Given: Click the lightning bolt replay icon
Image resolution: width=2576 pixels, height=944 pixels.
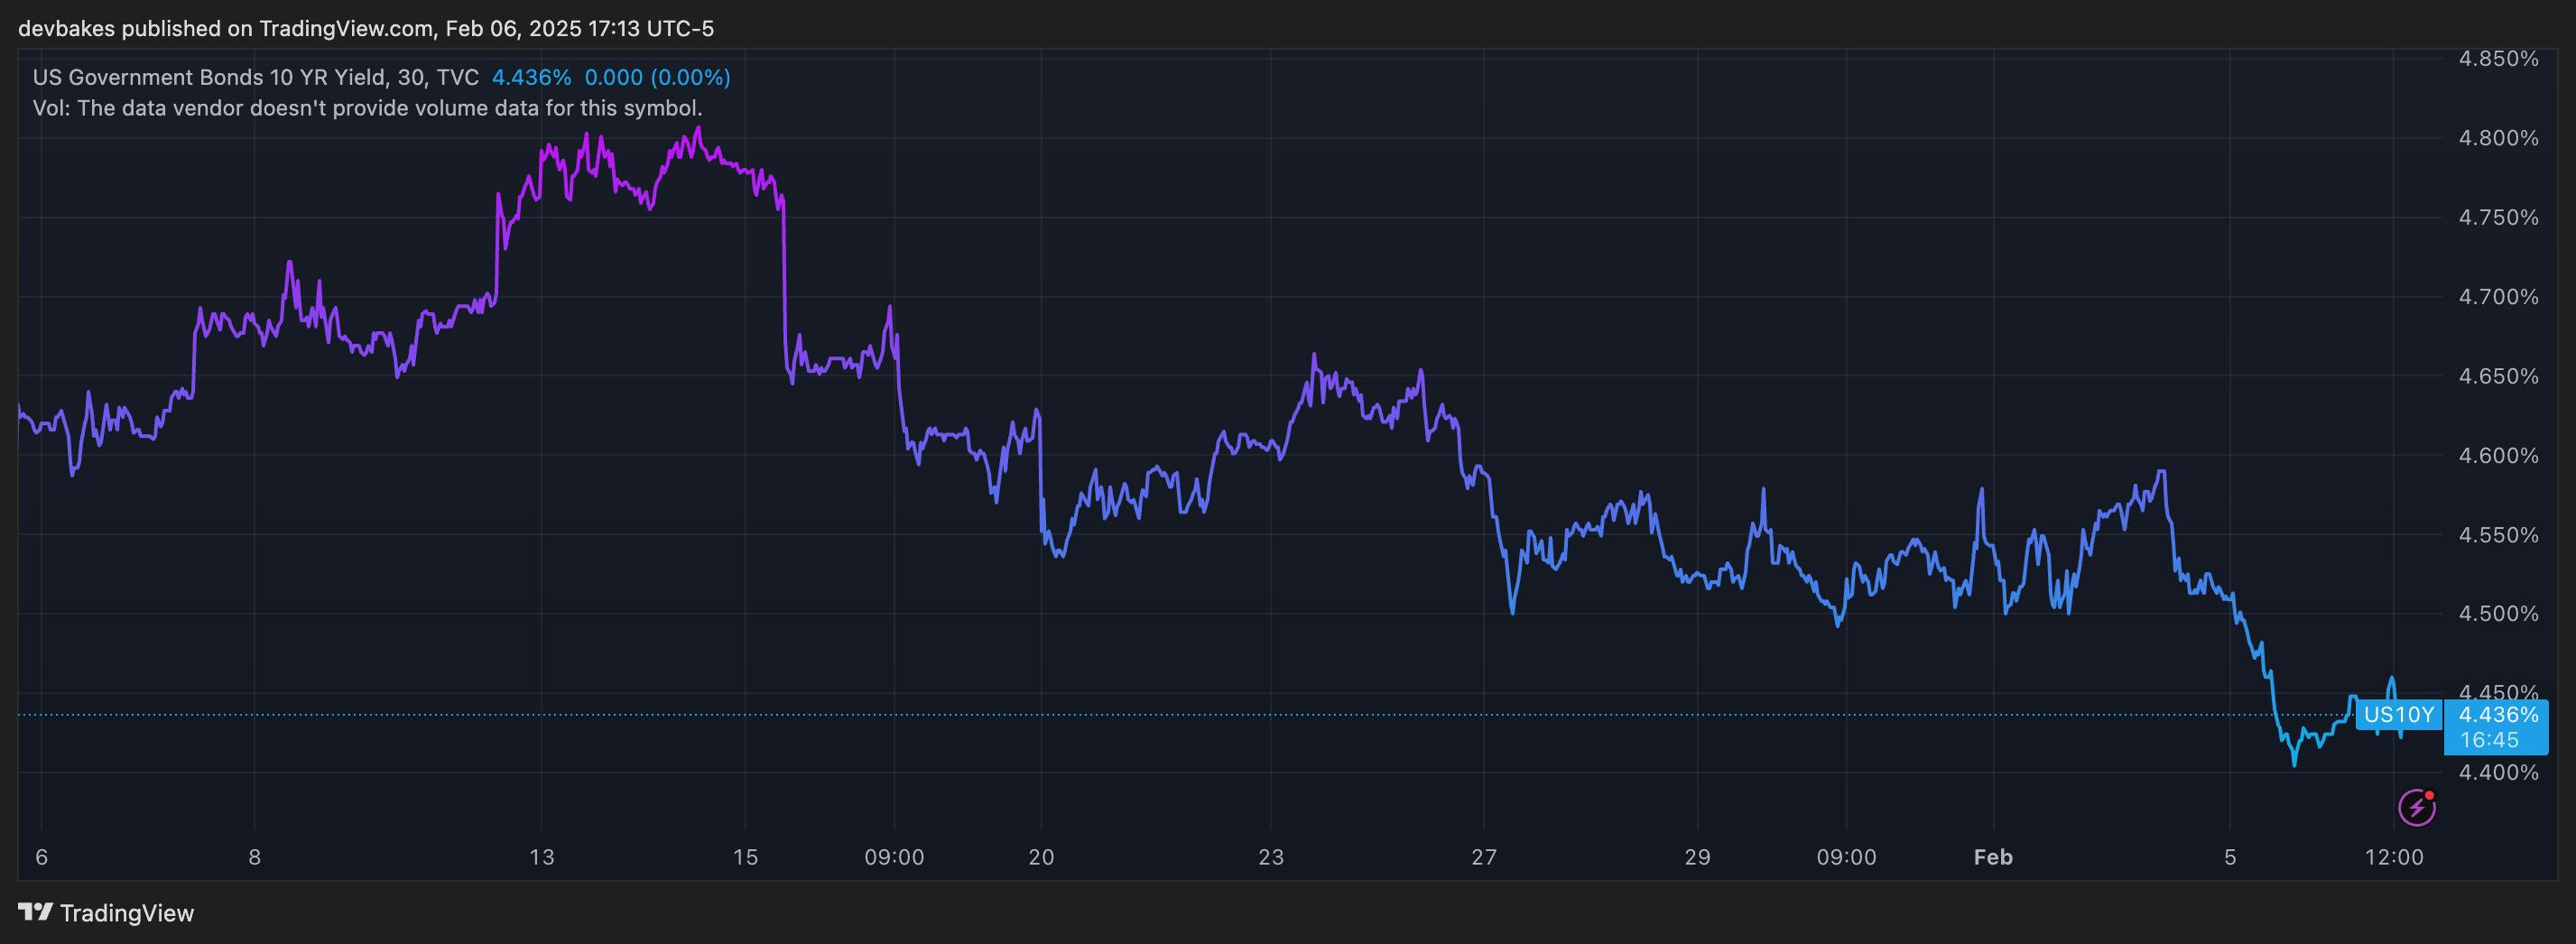Looking at the screenshot, I should point(2417,807).
